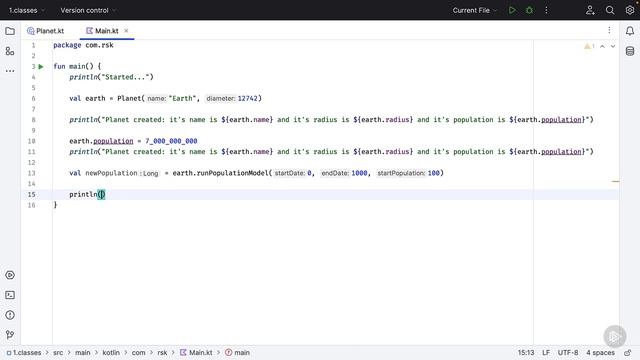The image size is (640, 360).
Task: Change line separator LF in status bar
Action: (546, 353)
